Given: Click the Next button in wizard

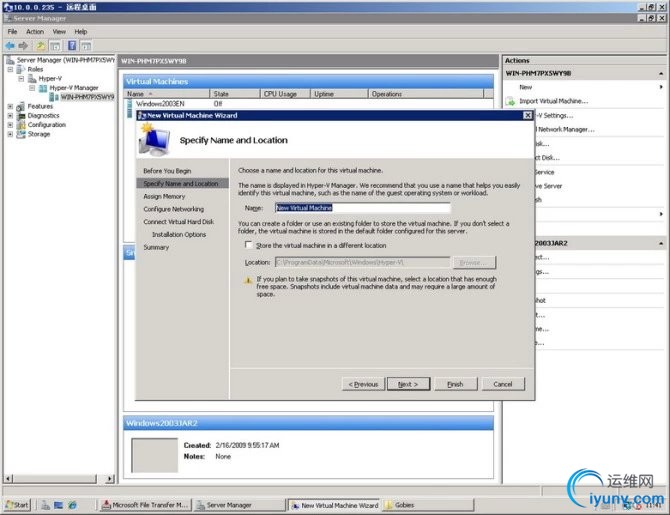Looking at the screenshot, I should tap(408, 384).
